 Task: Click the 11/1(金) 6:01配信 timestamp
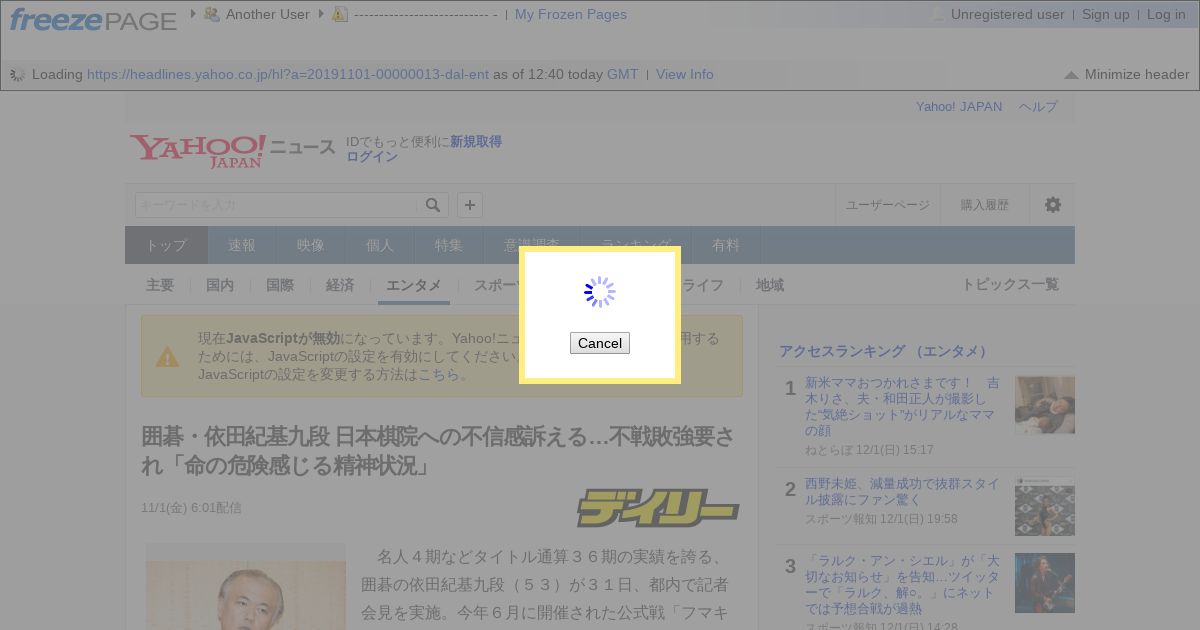tap(191, 508)
